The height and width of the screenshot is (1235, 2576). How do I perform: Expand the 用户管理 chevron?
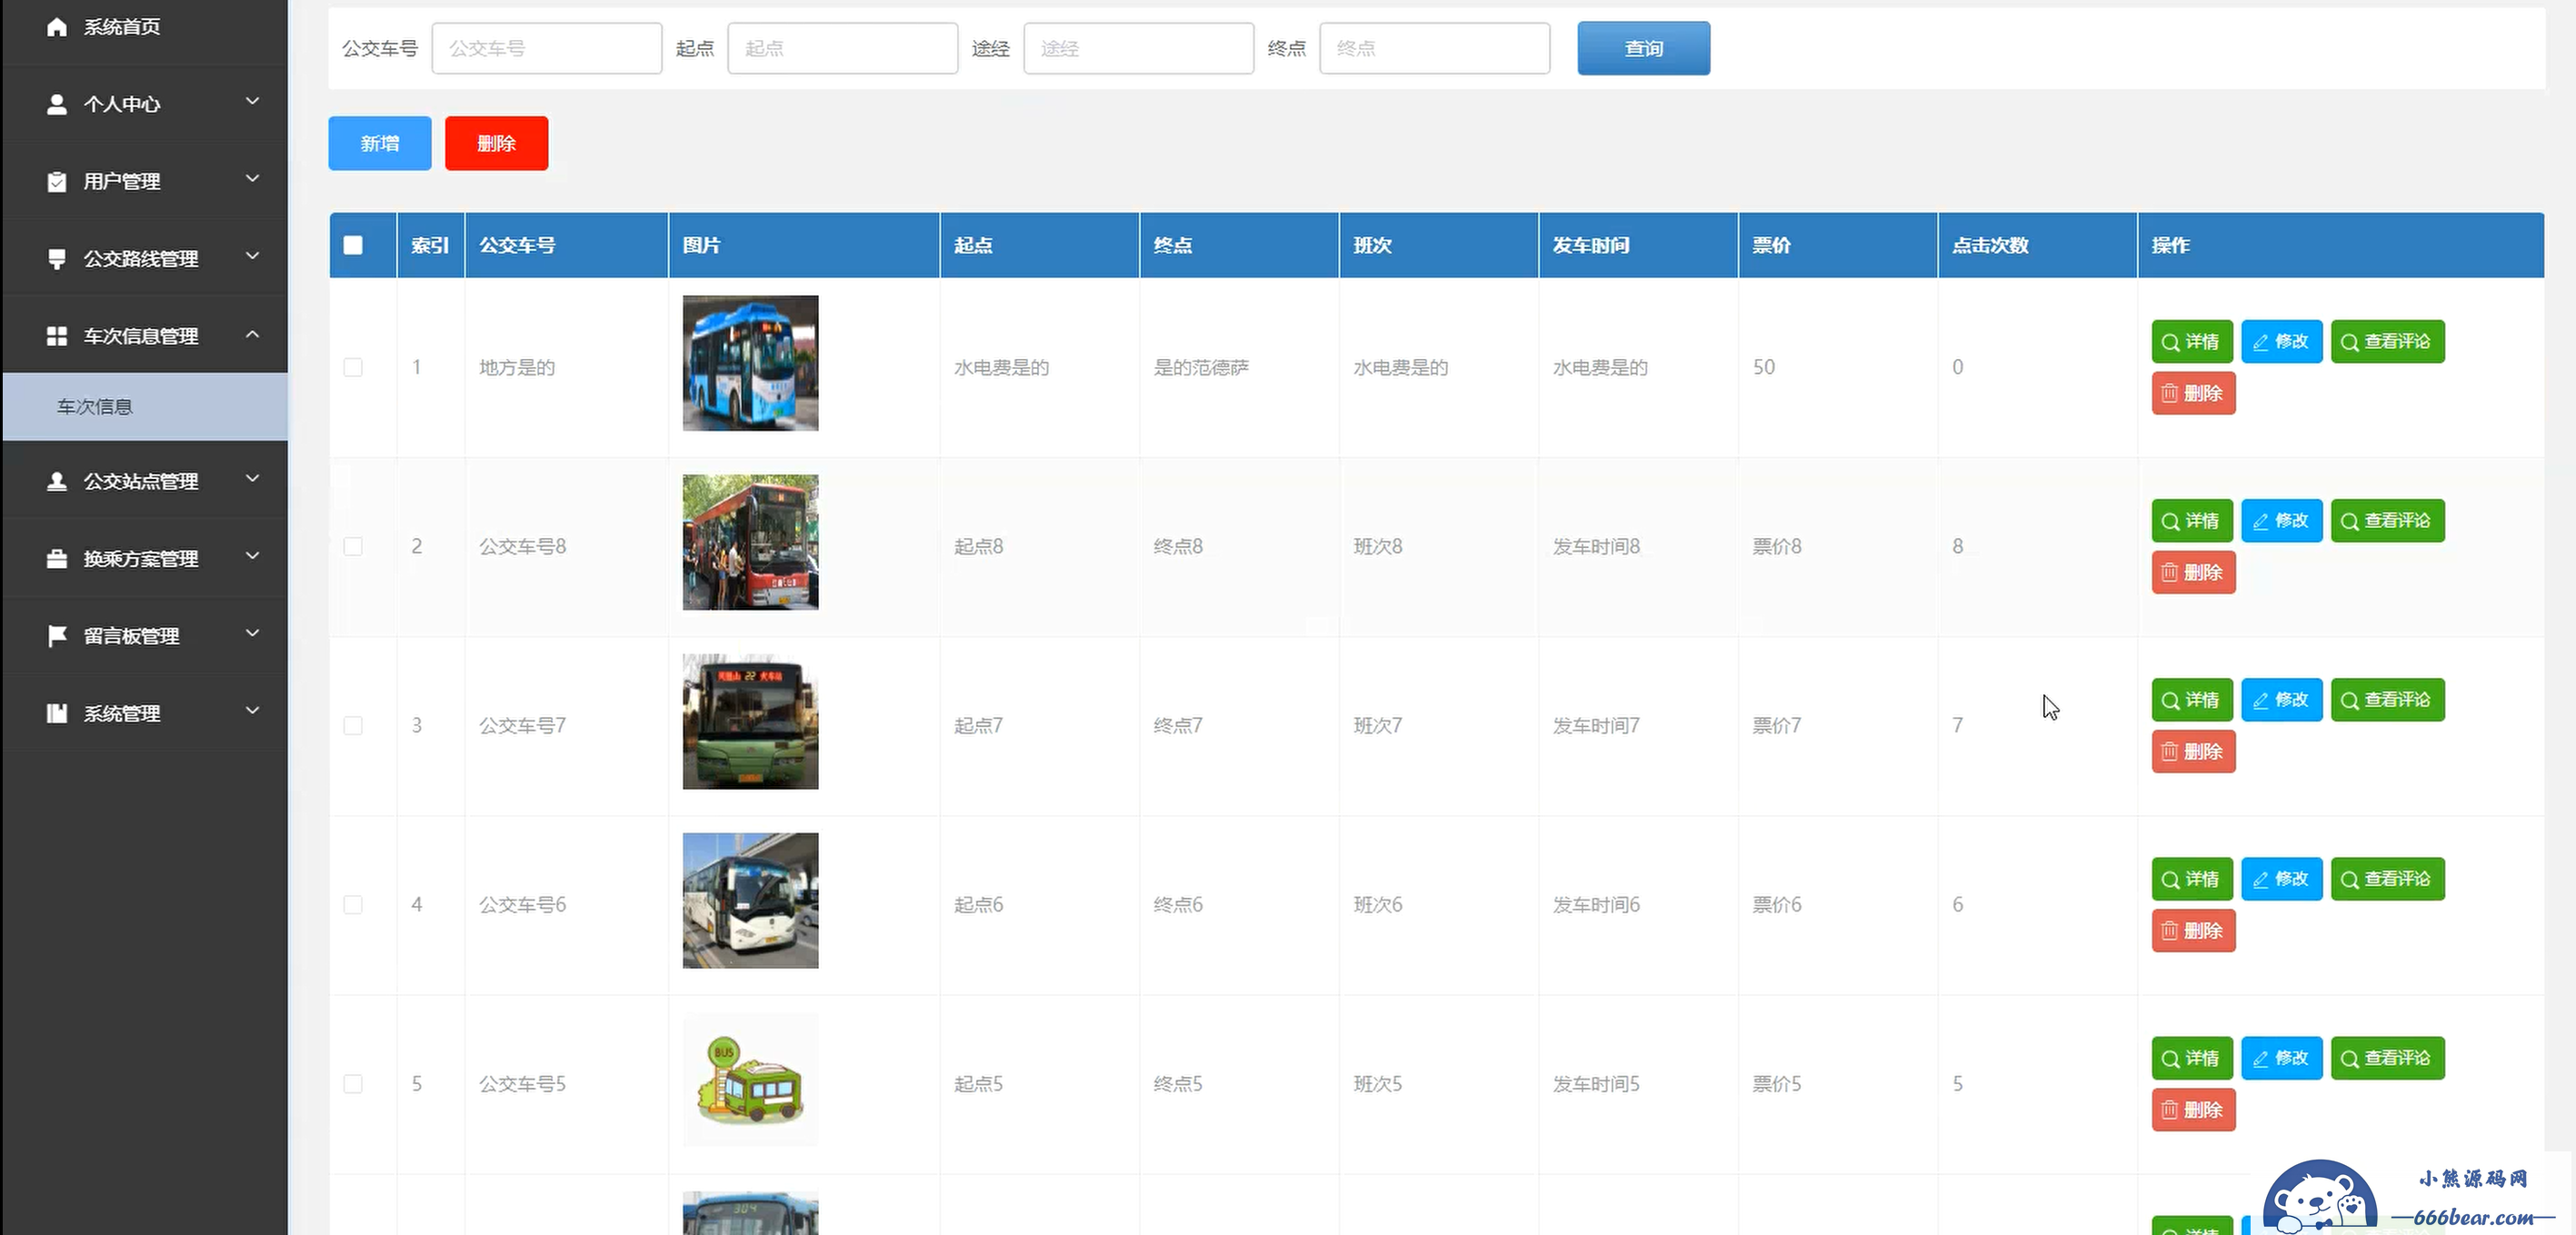252,178
